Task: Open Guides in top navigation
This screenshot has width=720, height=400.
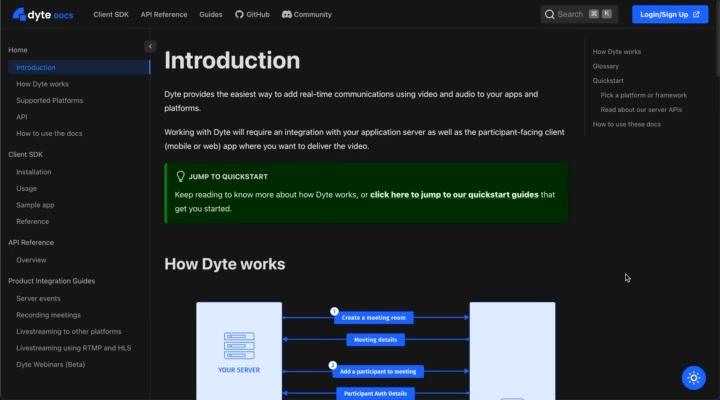Action: pos(211,15)
